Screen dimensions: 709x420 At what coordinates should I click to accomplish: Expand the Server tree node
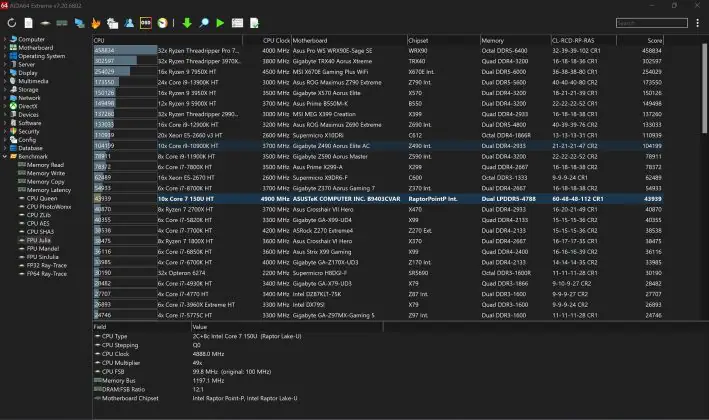[5, 64]
